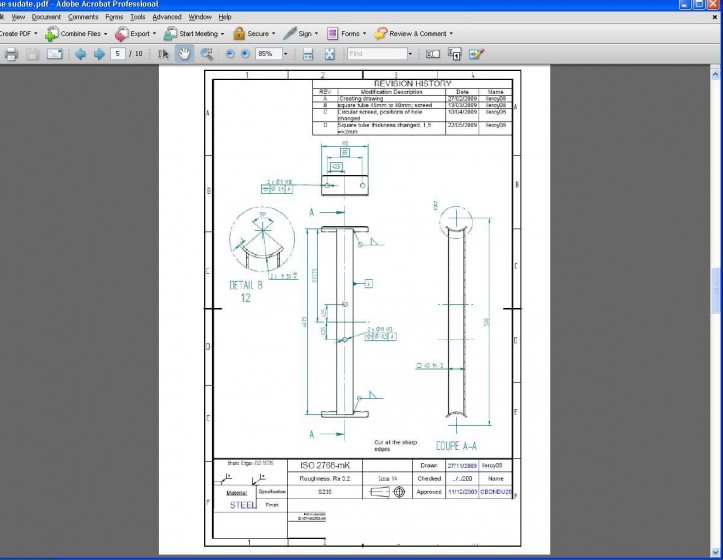
Task: Pick the Marquee Zoom tool
Action: (x=206, y=54)
